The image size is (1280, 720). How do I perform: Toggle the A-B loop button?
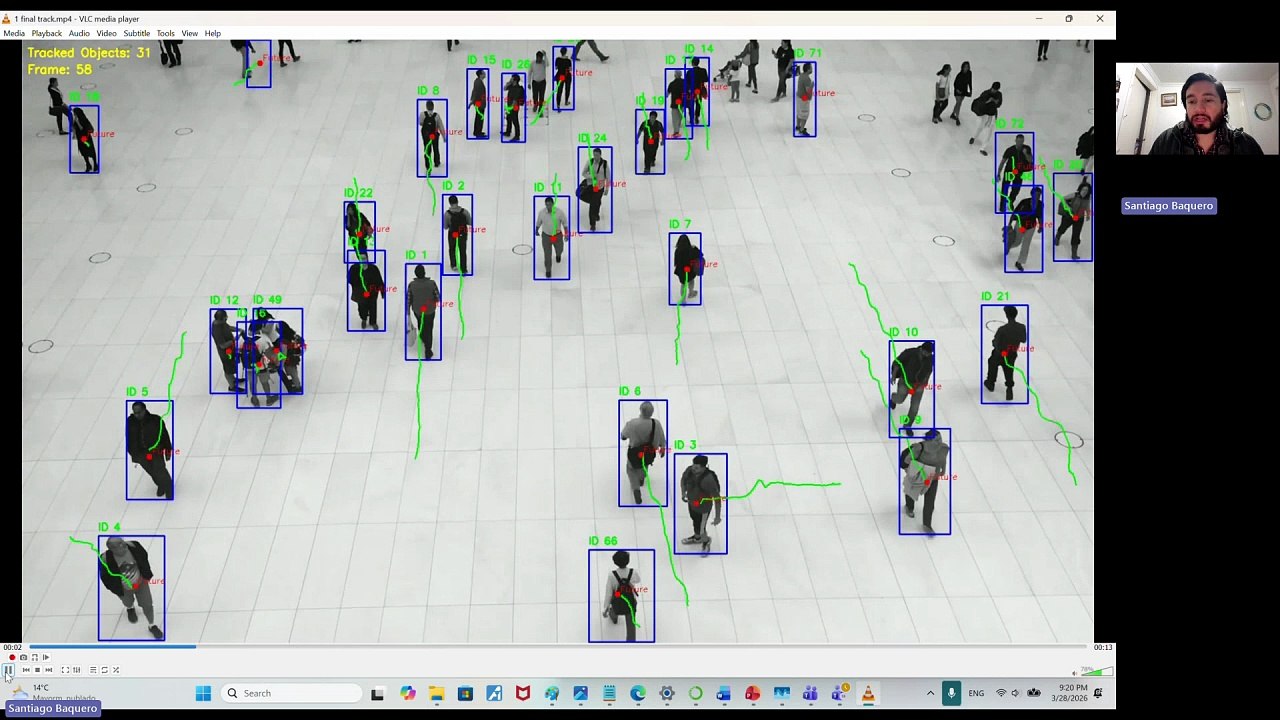tap(35, 657)
